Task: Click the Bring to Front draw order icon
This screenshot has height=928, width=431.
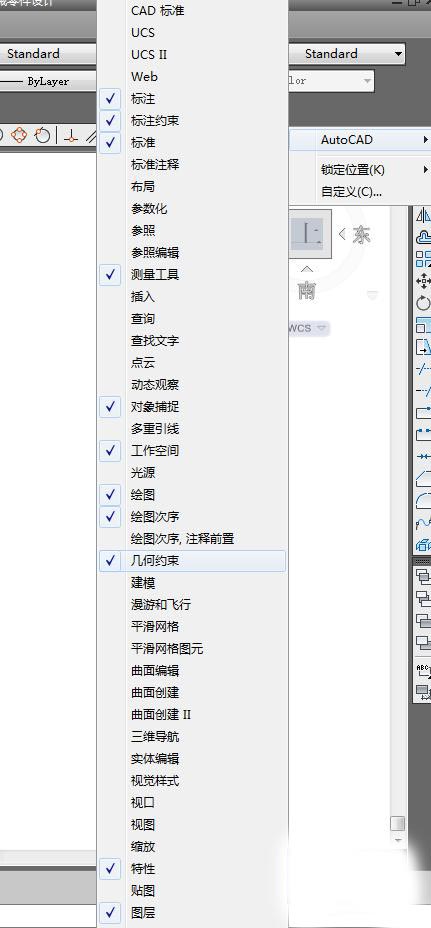Action: point(424,576)
